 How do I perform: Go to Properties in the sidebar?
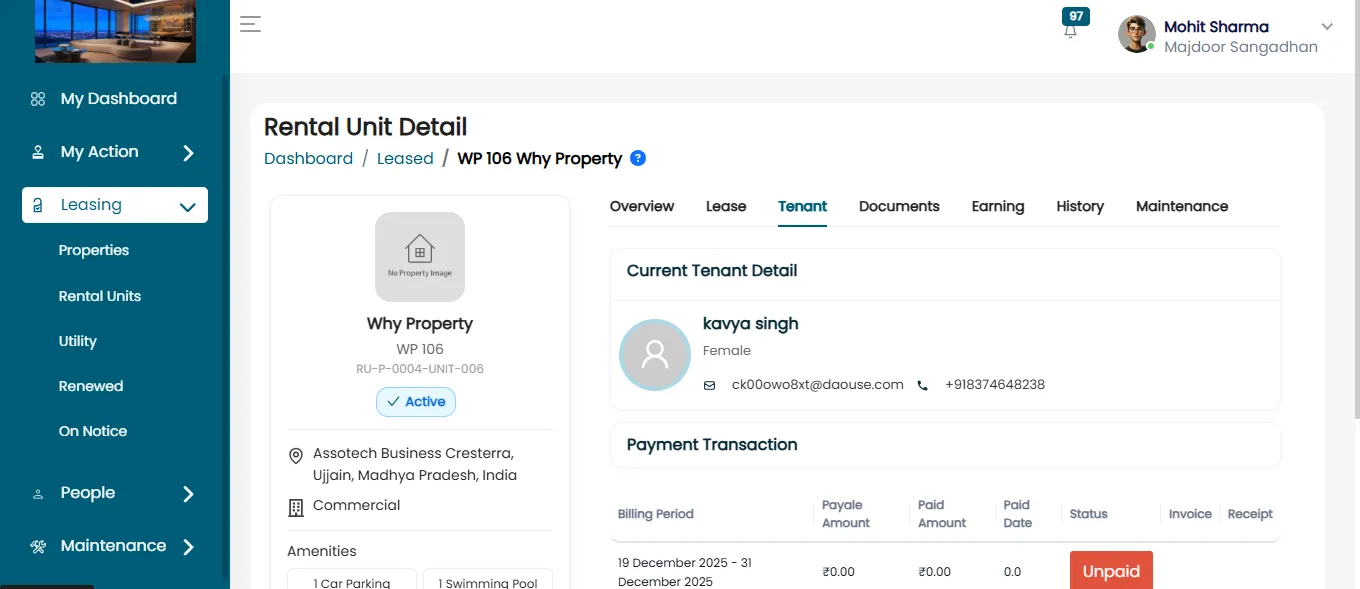[x=94, y=250]
